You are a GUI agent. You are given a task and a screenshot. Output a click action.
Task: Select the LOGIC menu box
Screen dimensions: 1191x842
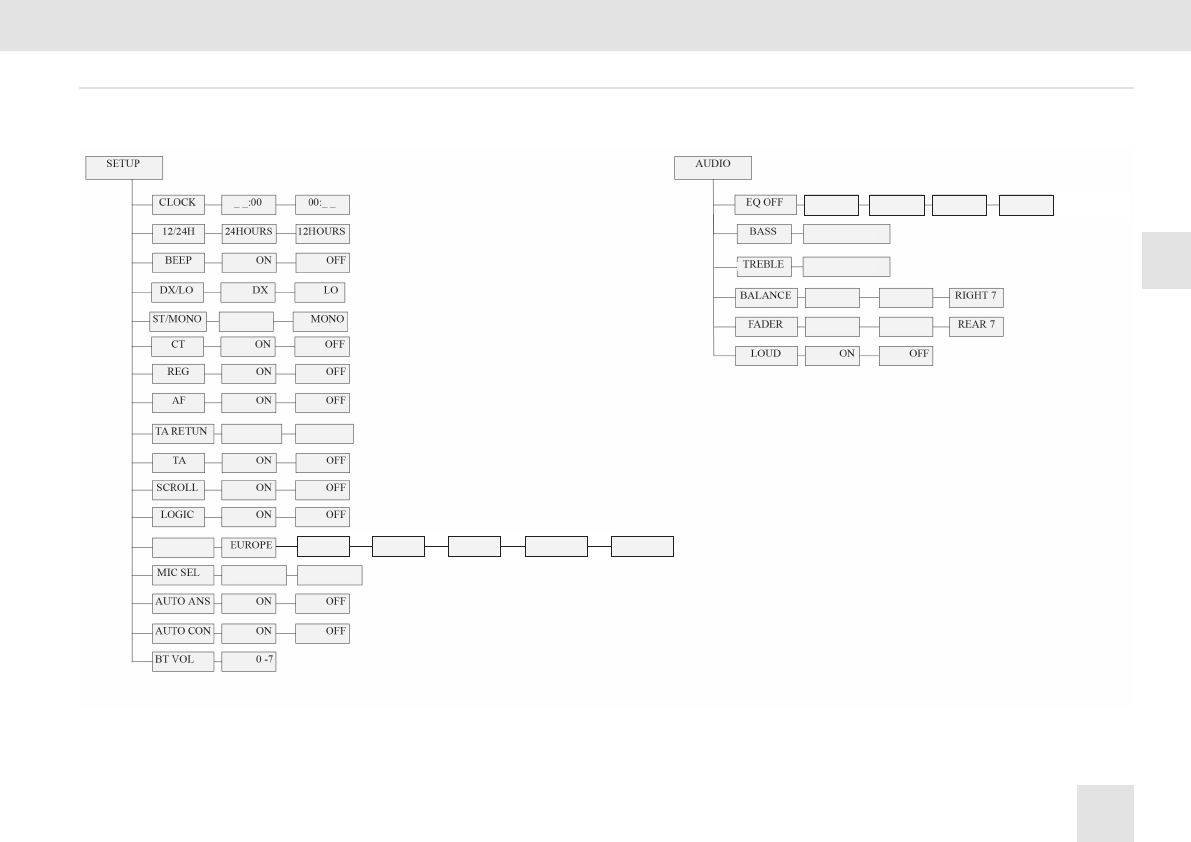[x=178, y=517]
